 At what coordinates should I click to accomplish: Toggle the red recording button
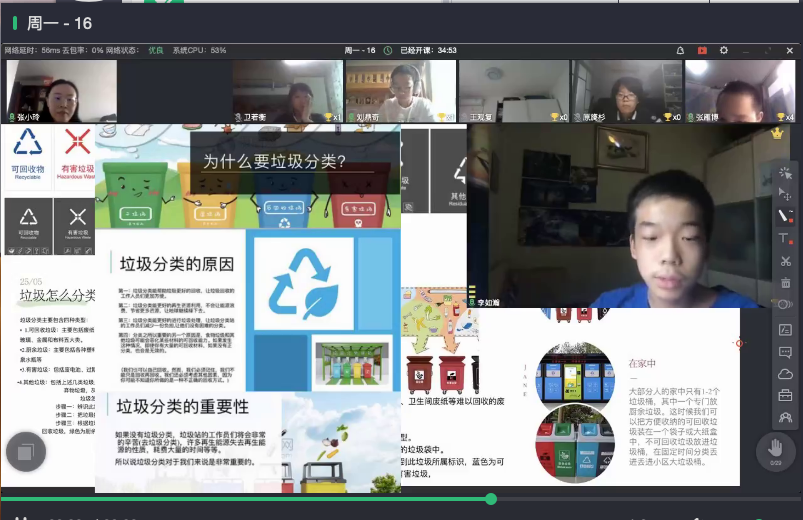pos(702,50)
